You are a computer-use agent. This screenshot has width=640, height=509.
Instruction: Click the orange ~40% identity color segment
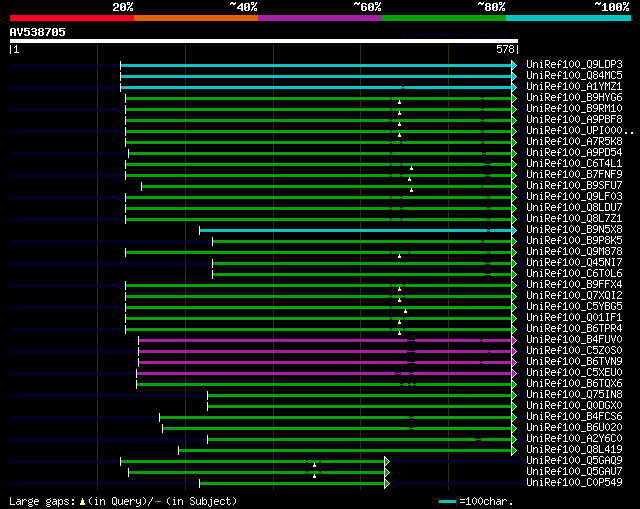coord(196,18)
